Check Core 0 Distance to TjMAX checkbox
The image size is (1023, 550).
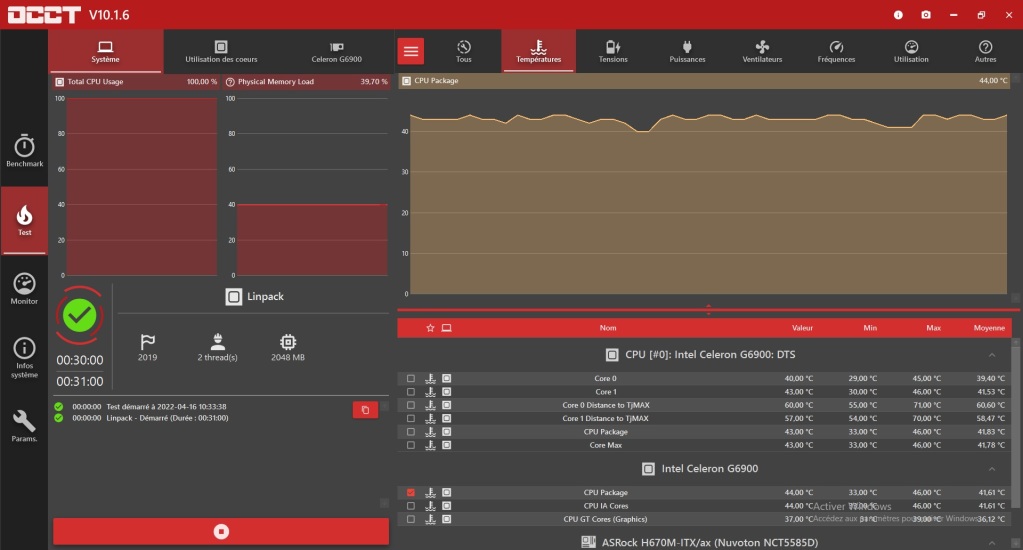pyautogui.click(x=410, y=405)
